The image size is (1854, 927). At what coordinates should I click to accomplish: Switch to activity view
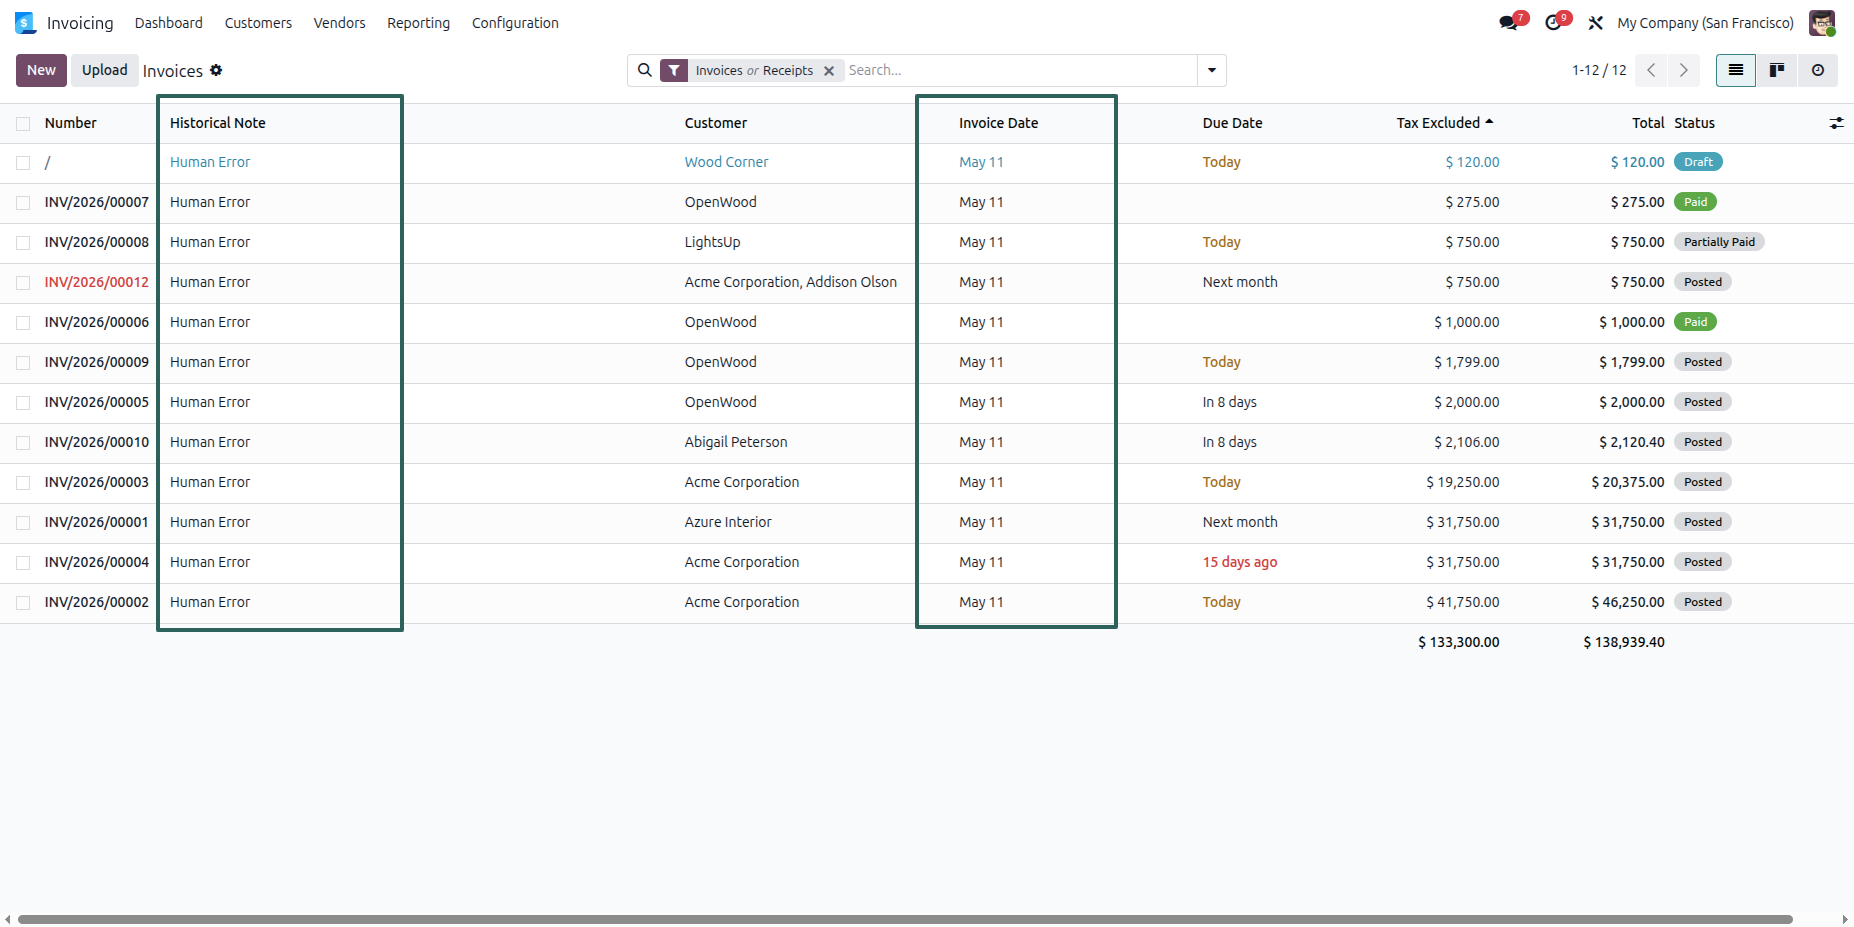click(1818, 70)
